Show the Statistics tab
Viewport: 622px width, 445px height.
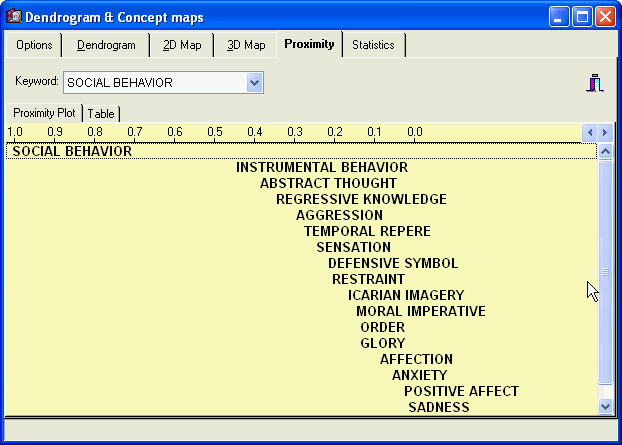[373, 45]
